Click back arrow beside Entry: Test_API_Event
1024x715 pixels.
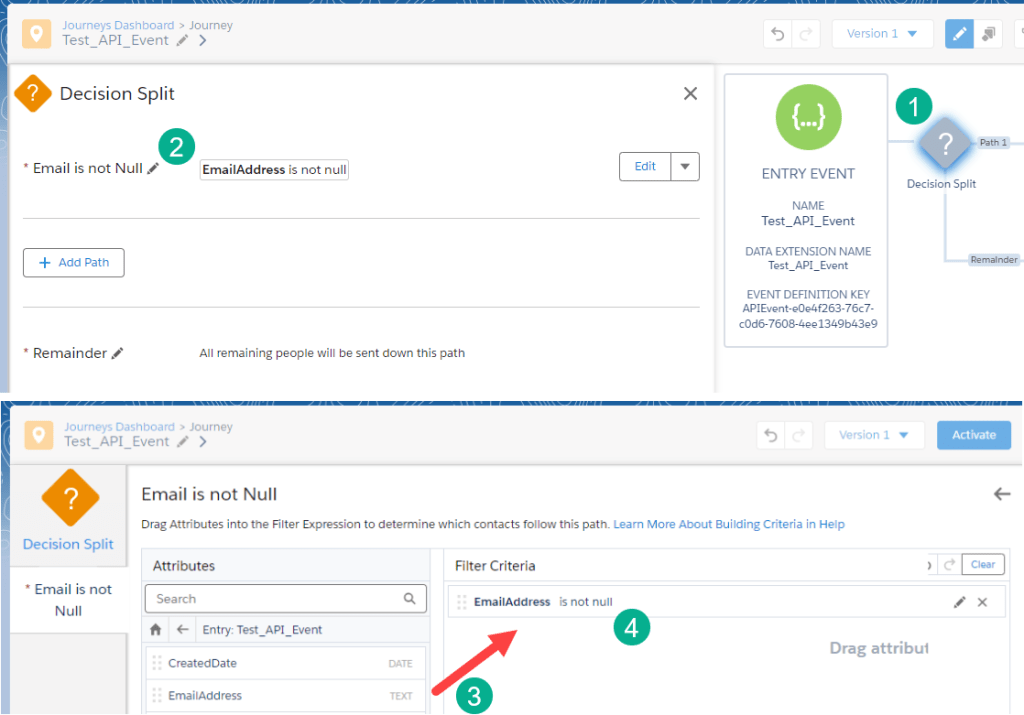click(x=182, y=630)
